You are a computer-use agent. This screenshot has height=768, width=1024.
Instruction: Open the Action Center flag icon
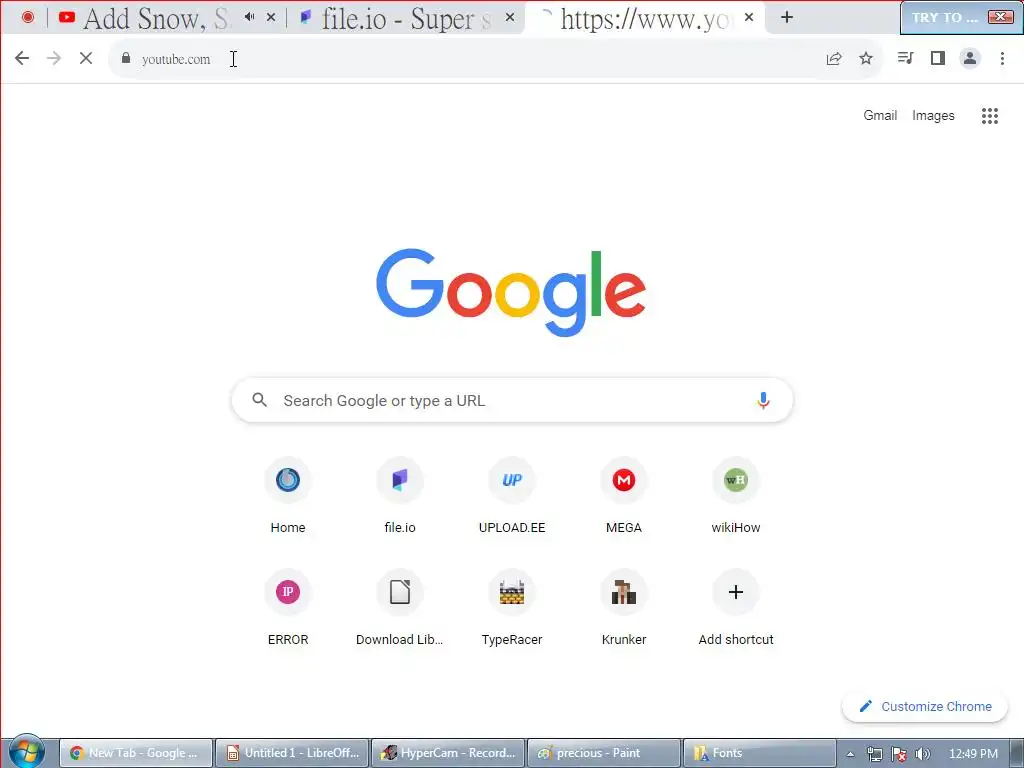pos(899,754)
